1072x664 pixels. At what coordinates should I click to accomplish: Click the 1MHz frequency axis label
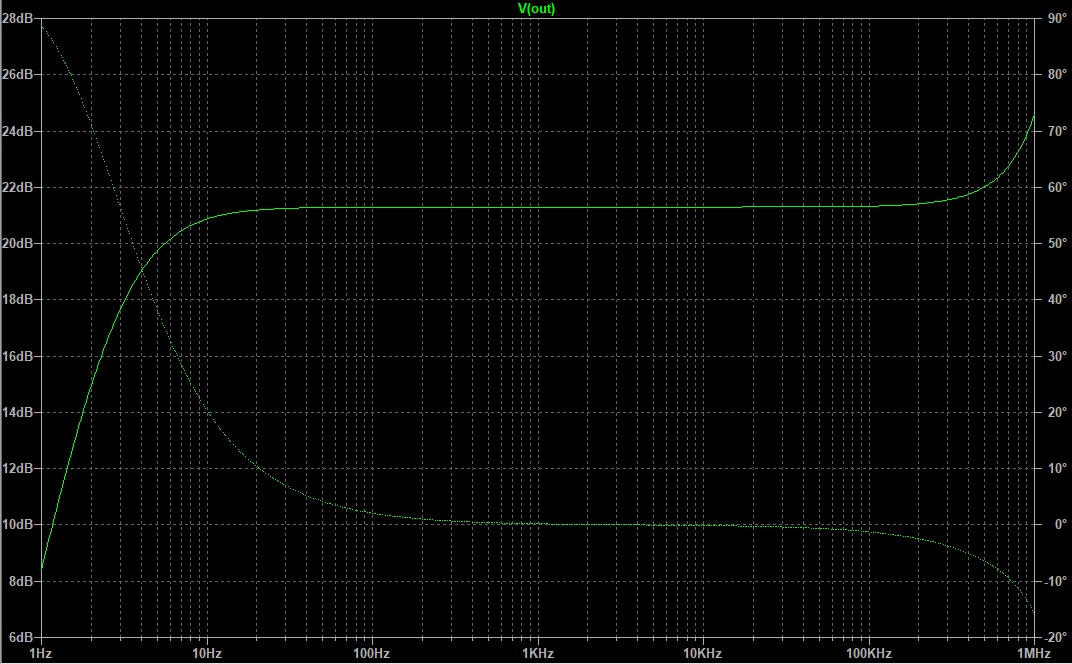(x=1033, y=653)
